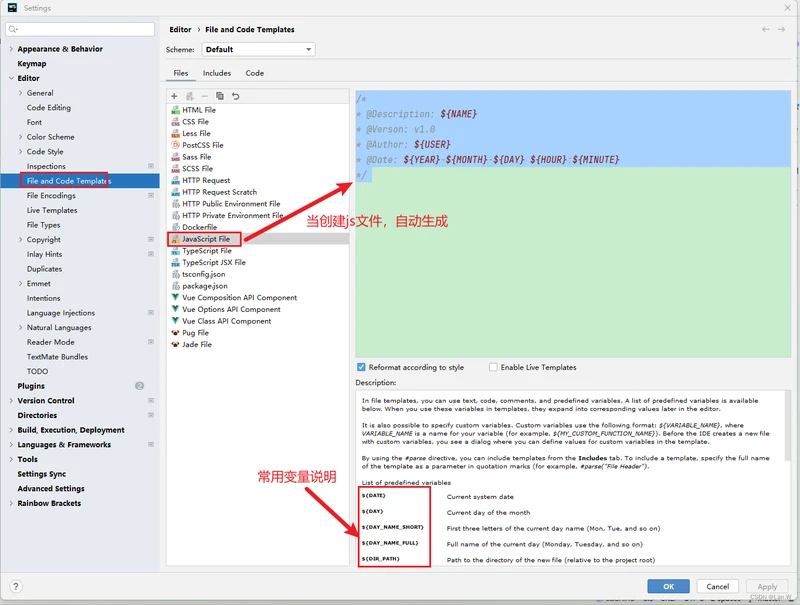Expand the General settings node

pos(20,93)
